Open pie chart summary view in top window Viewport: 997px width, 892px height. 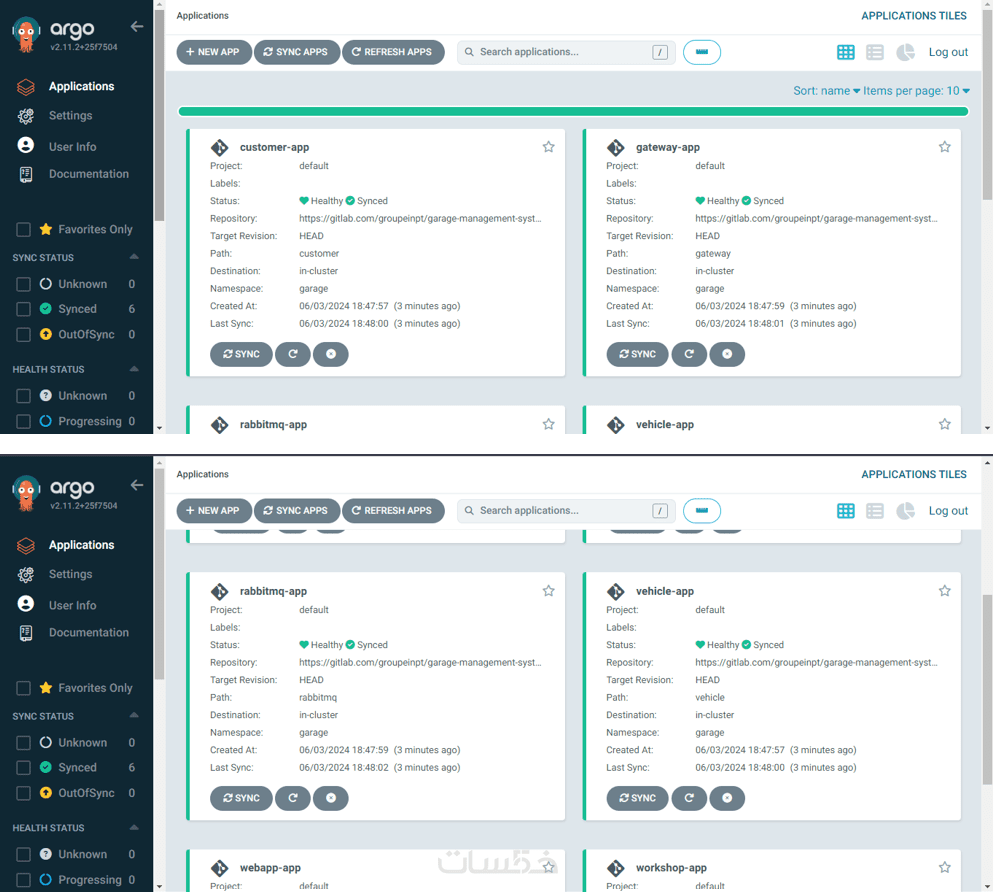905,52
